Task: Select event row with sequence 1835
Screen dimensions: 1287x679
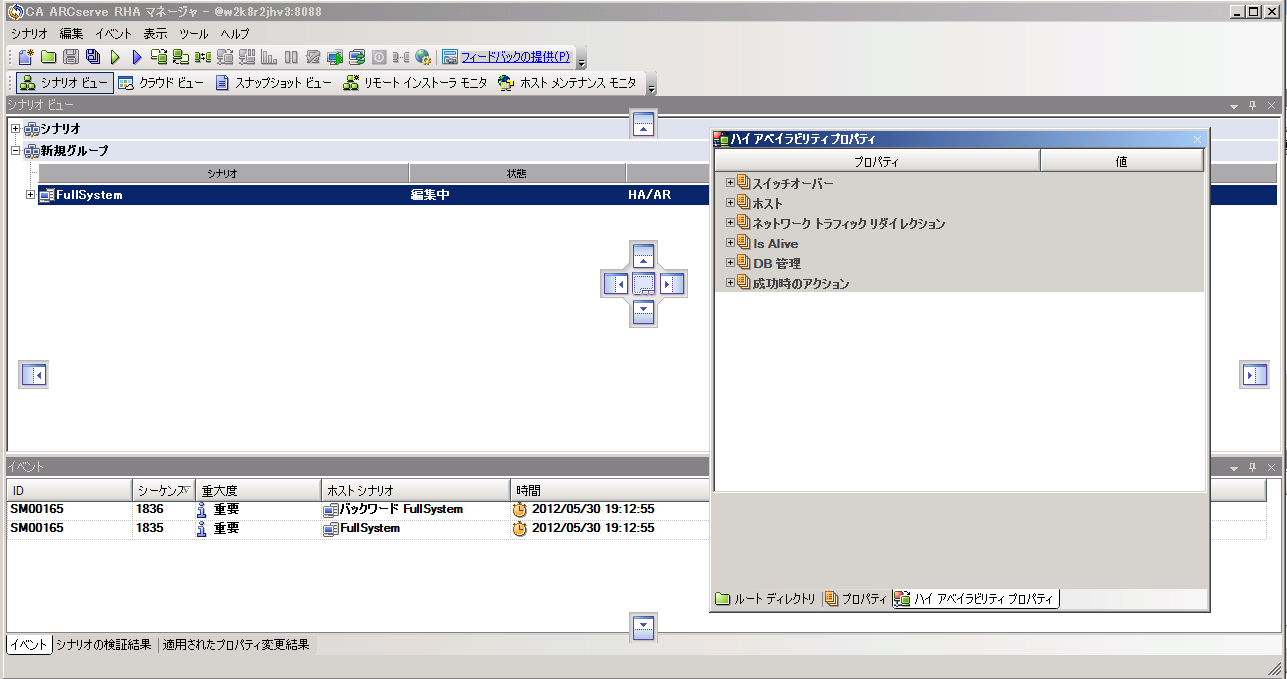Action: pyautogui.click(x=636, y=528)
